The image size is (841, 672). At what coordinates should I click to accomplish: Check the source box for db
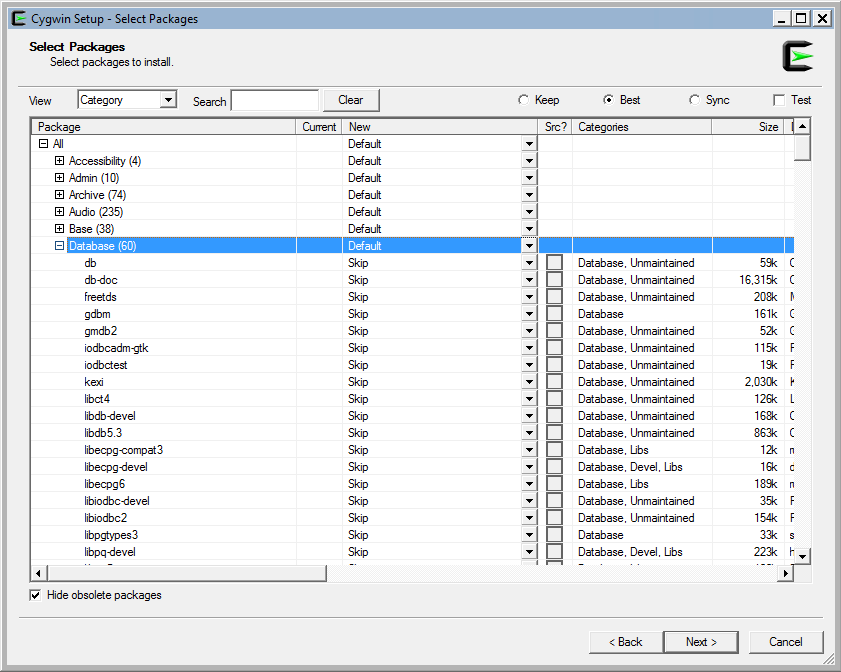point(555,263)
